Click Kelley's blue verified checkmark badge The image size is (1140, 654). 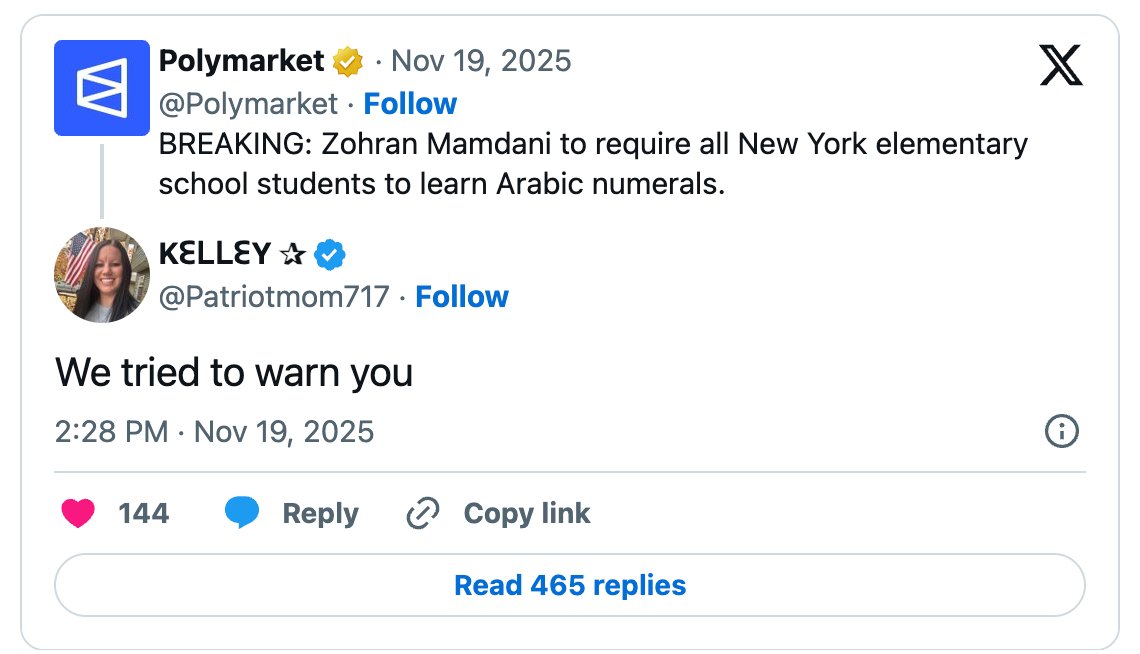(x=330, y=255)
